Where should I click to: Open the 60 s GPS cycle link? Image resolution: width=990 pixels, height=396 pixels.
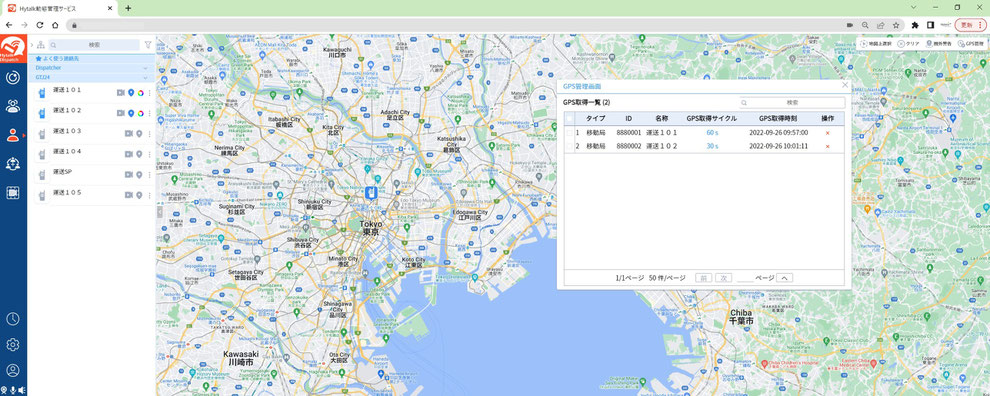713,133
